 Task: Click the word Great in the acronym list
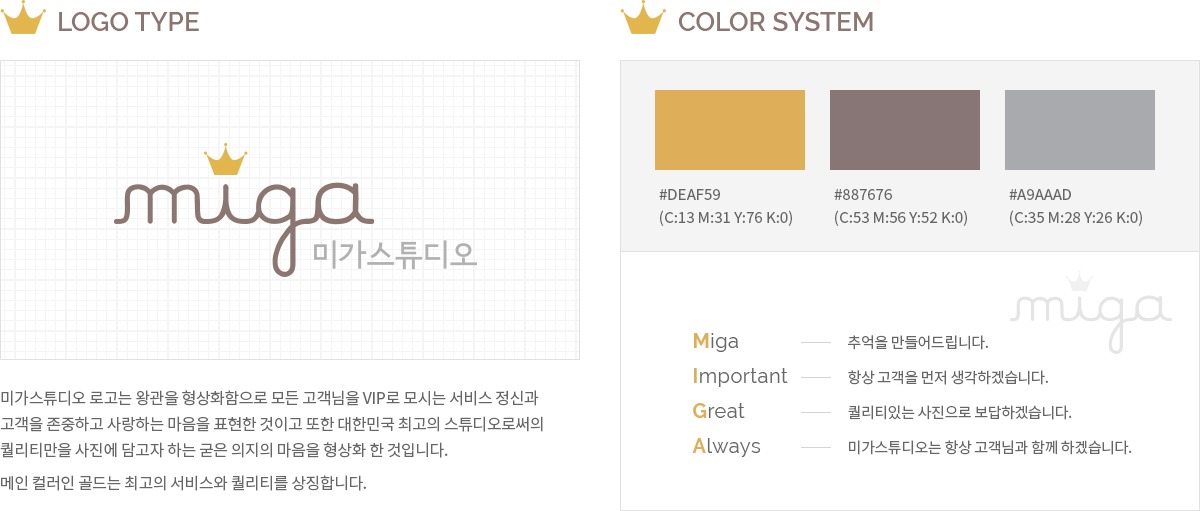coord(718,412)
